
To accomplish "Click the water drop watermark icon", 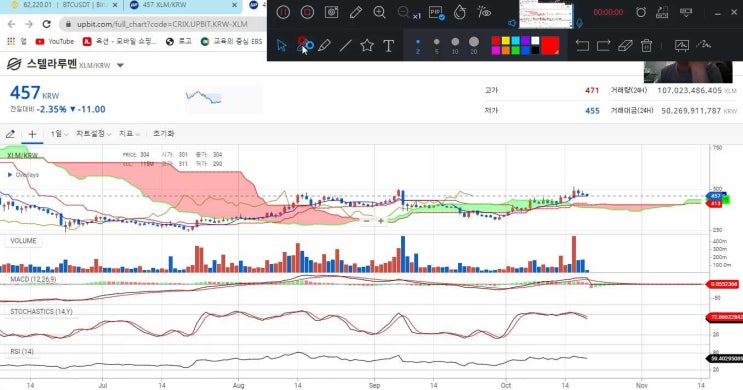I will pyautogui.click(x=460, y=12).
